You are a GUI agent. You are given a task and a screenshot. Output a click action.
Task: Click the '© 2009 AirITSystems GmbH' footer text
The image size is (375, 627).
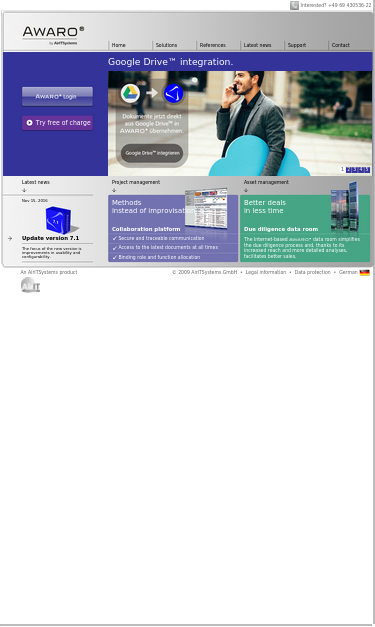point(205,272)
